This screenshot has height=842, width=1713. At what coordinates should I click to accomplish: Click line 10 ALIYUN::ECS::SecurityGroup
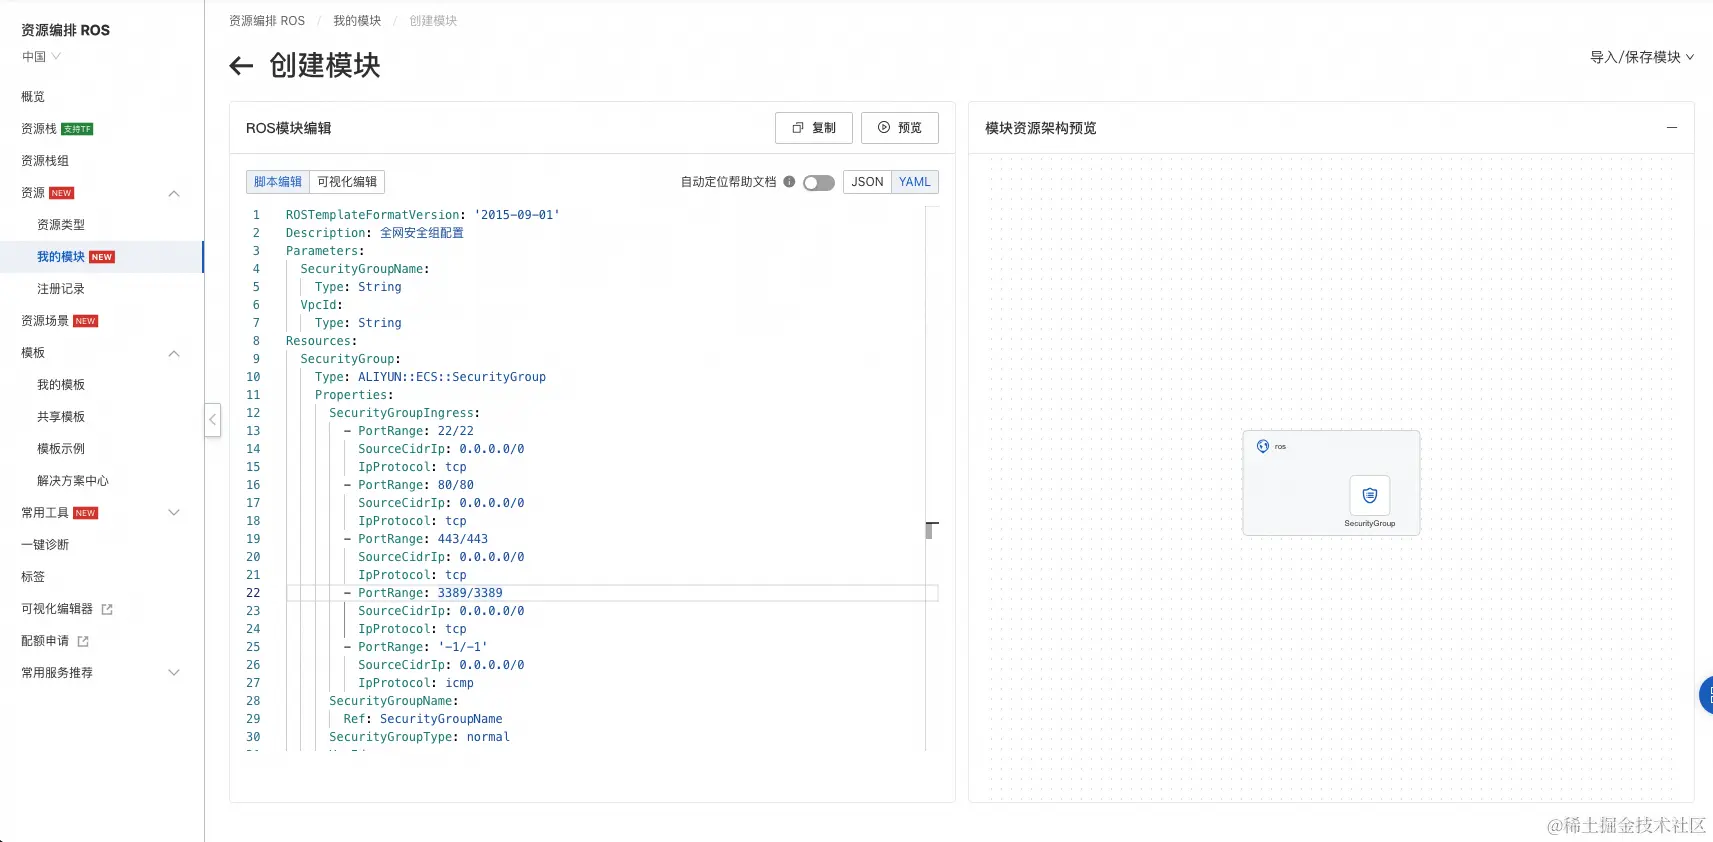click(x=452, y=377)
